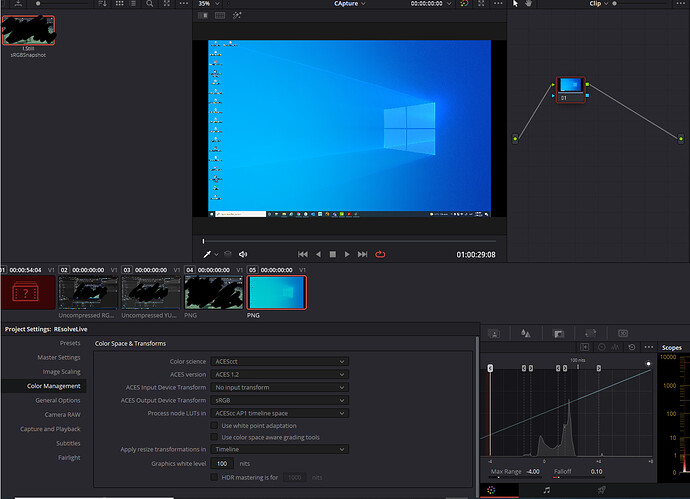Open ACES Input Device Transform dropdown
Image resolution: width=690 pixels, height=499 pixels.
(x=279, y=387)
